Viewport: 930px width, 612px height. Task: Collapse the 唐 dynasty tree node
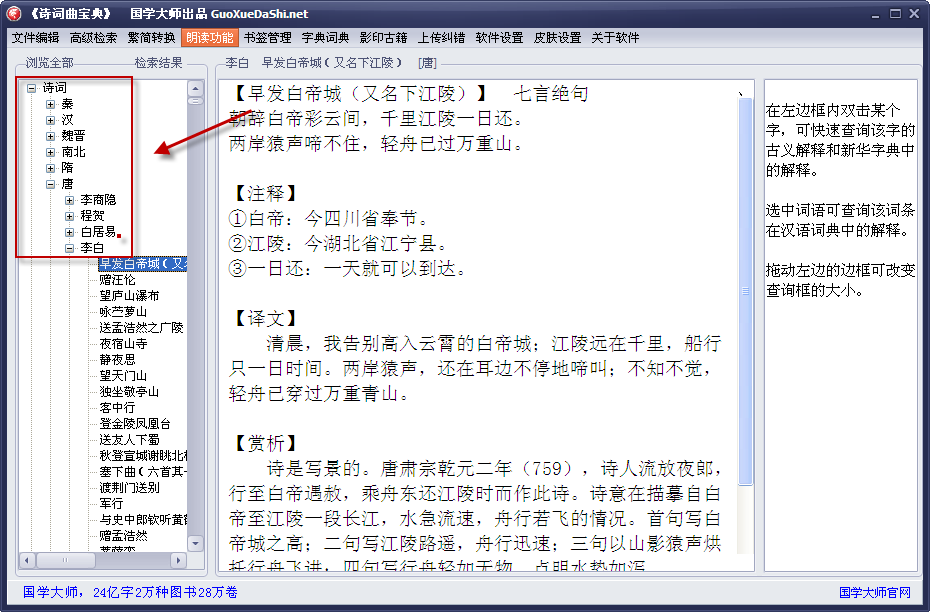[51, 184]
